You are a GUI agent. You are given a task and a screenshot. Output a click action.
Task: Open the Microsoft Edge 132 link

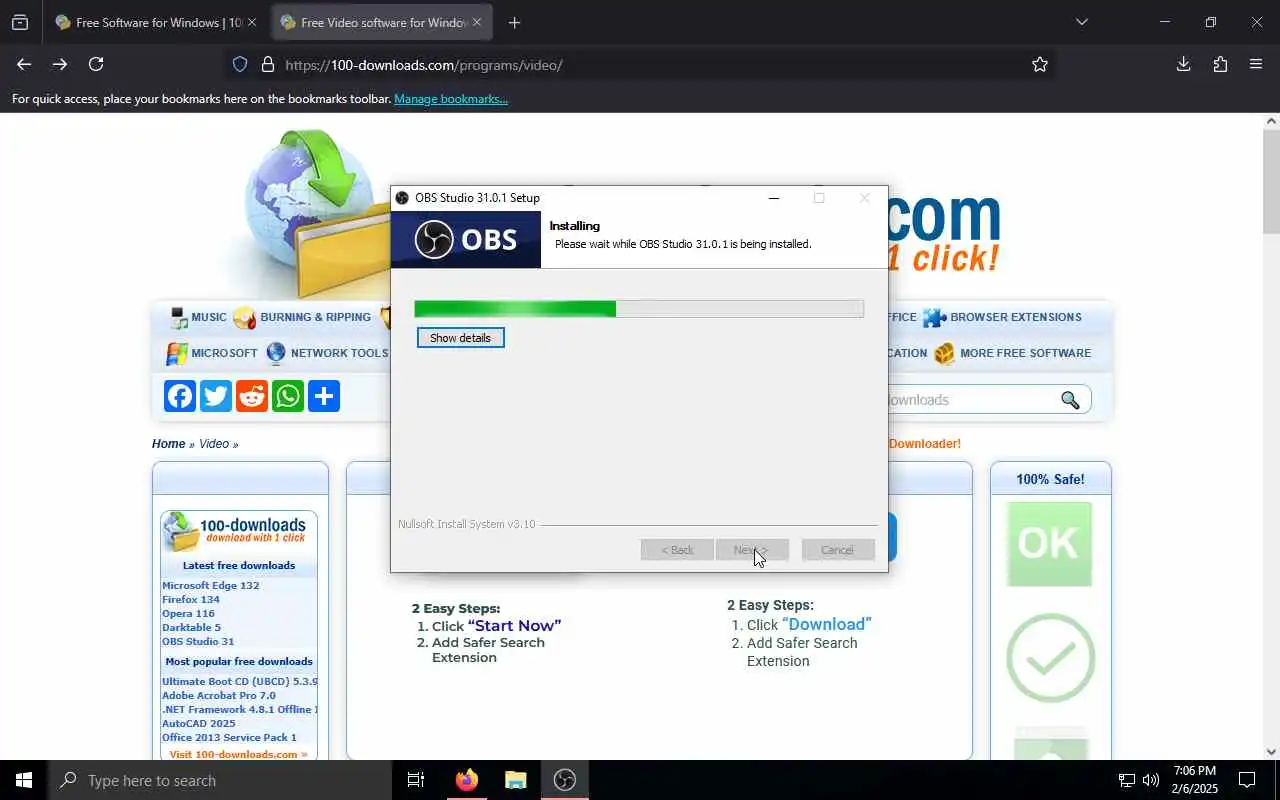click(211, 586)
